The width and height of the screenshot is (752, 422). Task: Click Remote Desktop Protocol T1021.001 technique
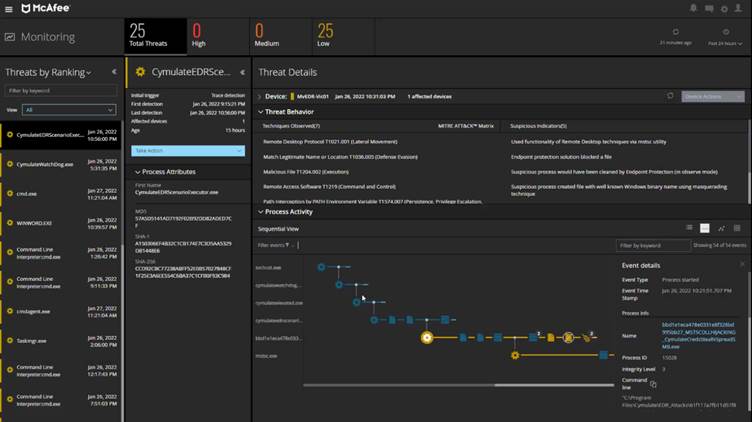tap(330, 142)
